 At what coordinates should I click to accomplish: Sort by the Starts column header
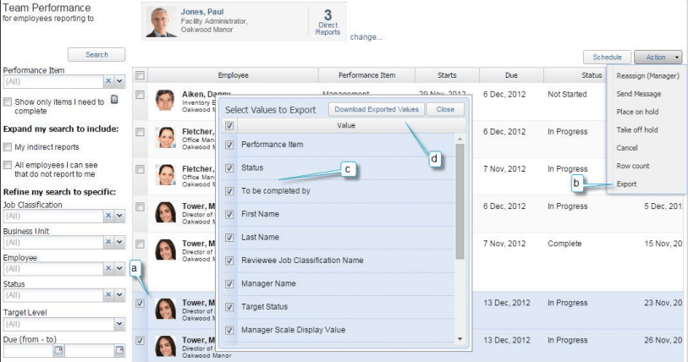(x=447, y=75)
